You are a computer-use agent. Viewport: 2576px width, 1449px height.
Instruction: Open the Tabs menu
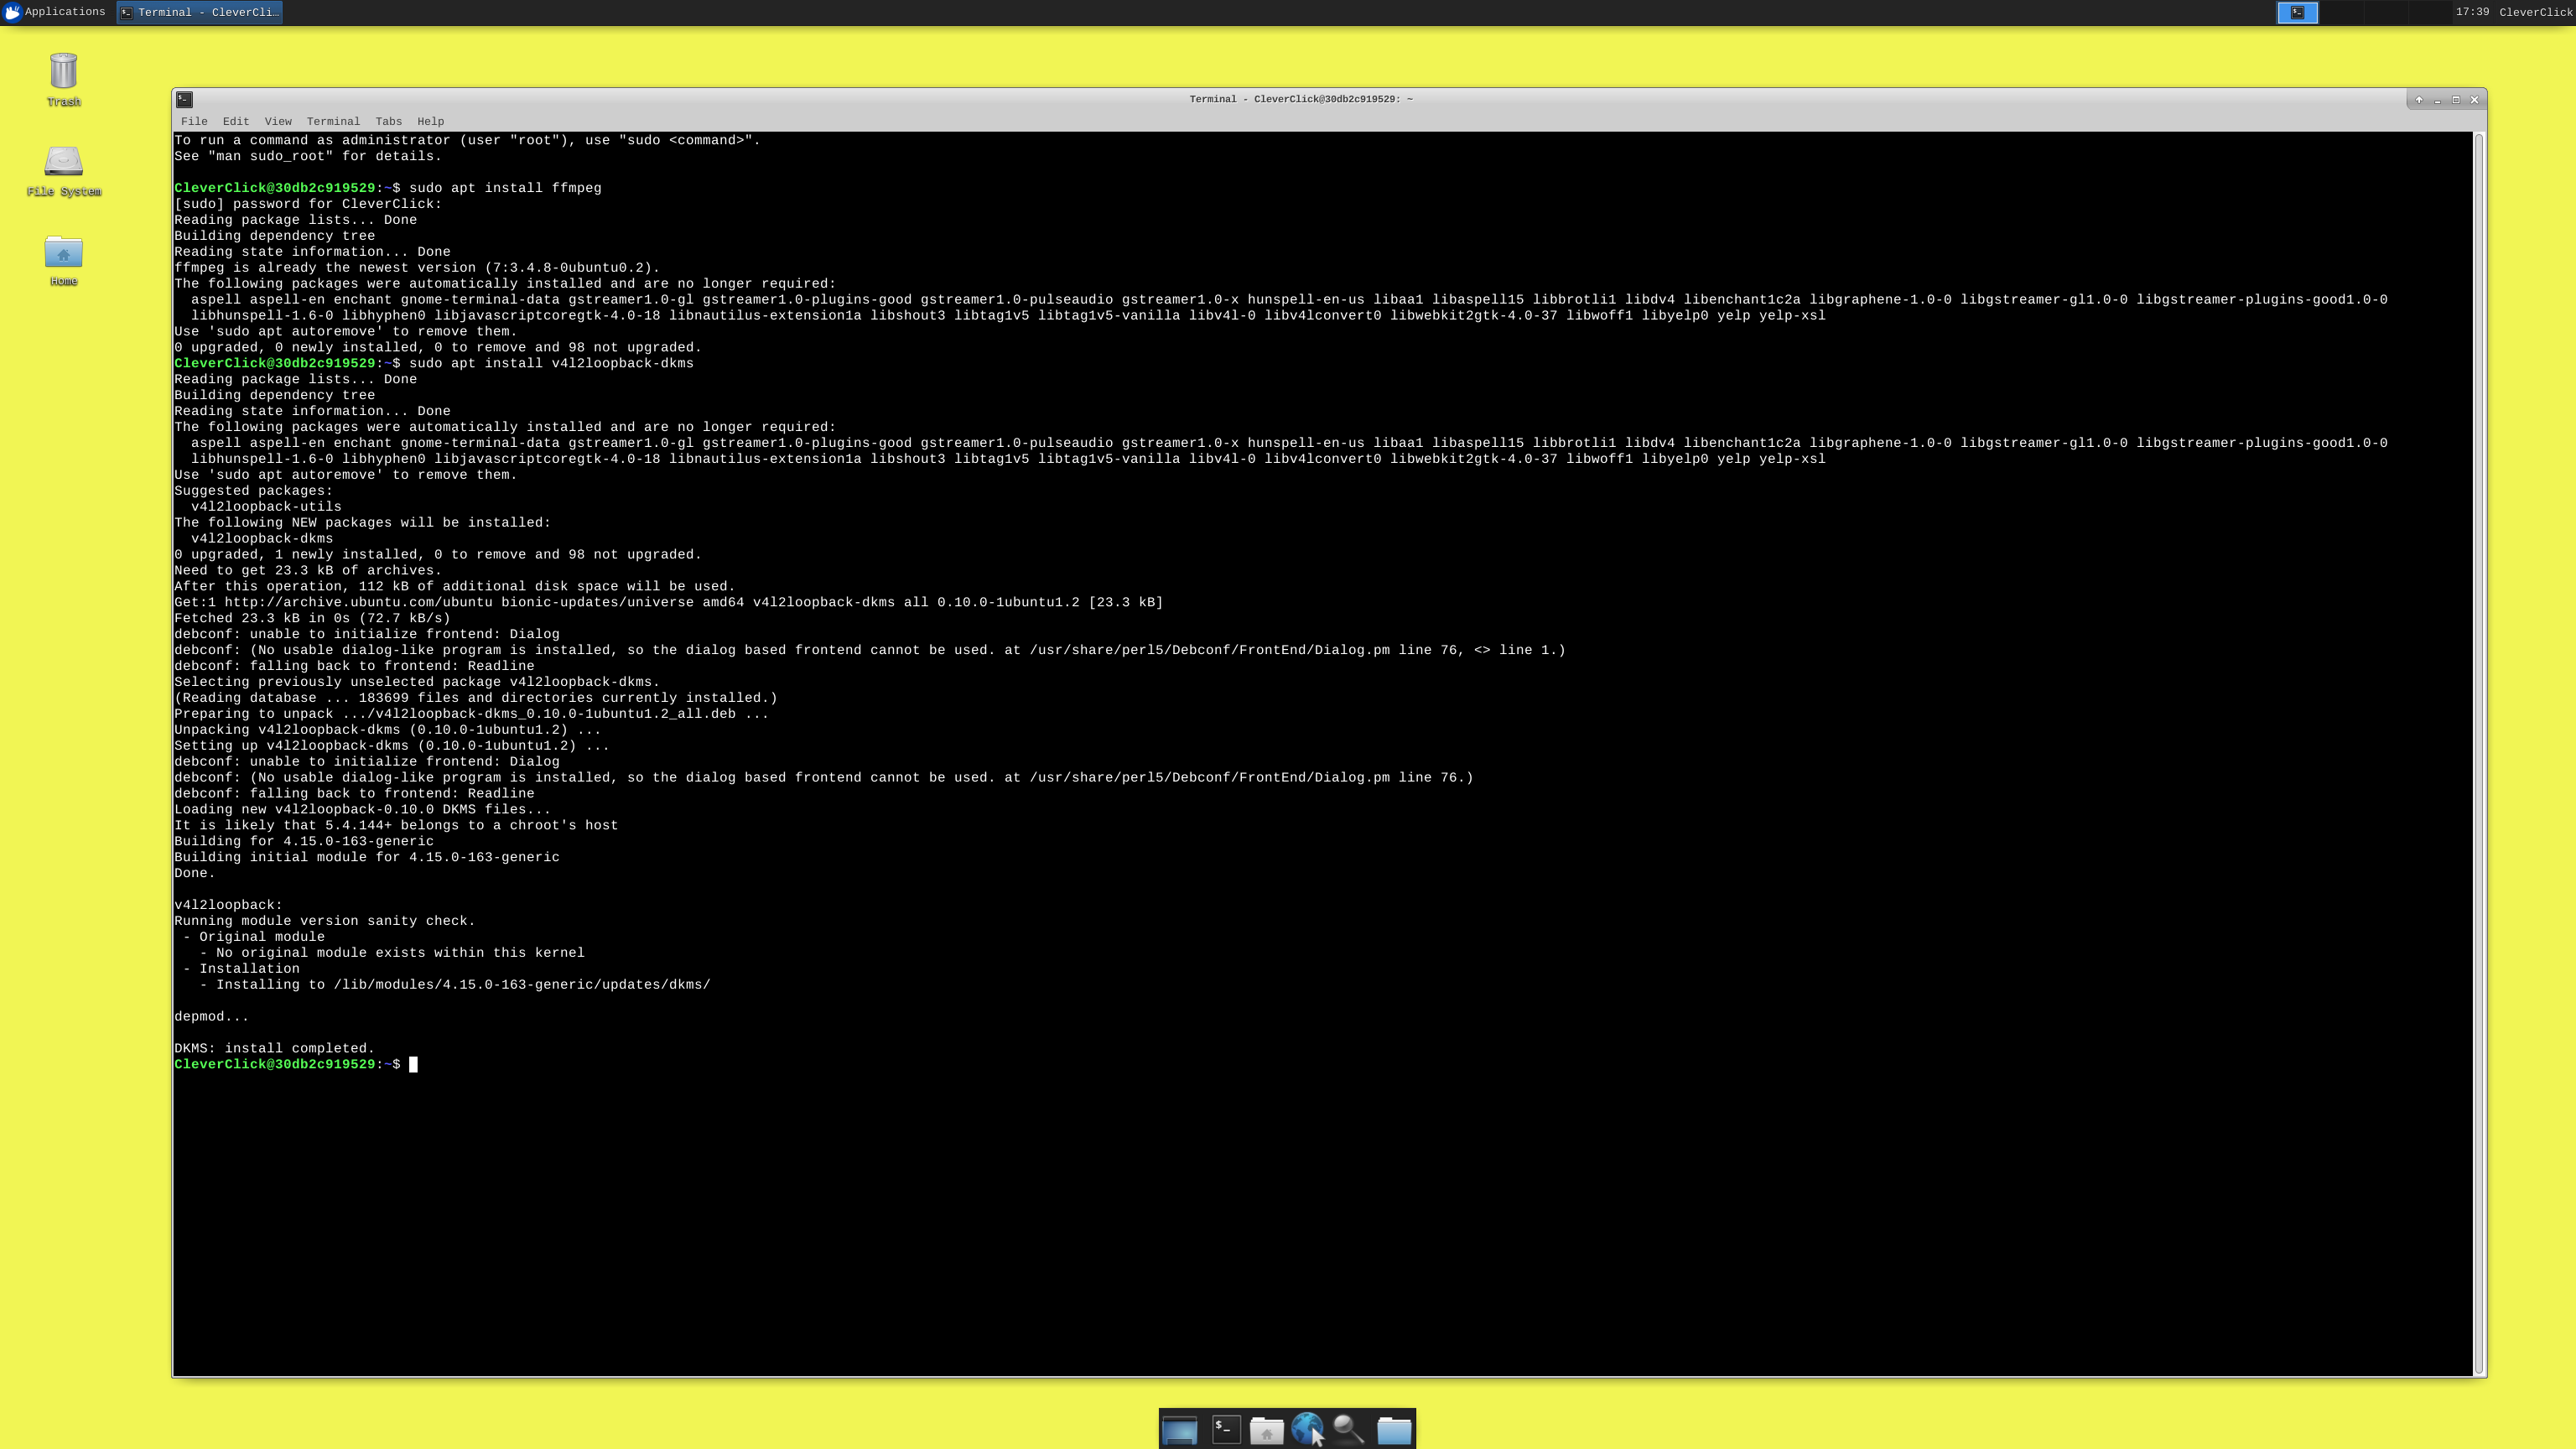tap(388, 121)
